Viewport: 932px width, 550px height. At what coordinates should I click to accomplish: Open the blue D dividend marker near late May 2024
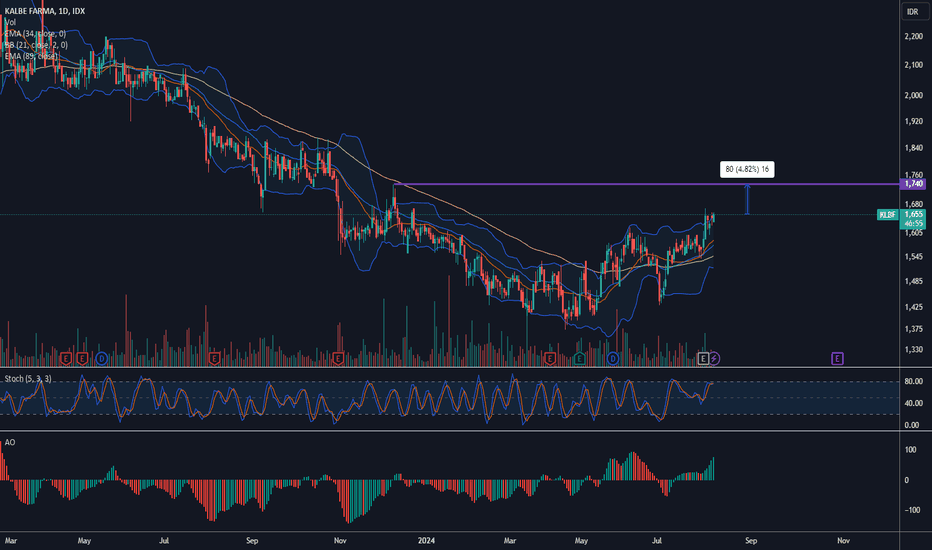[613, 359]
